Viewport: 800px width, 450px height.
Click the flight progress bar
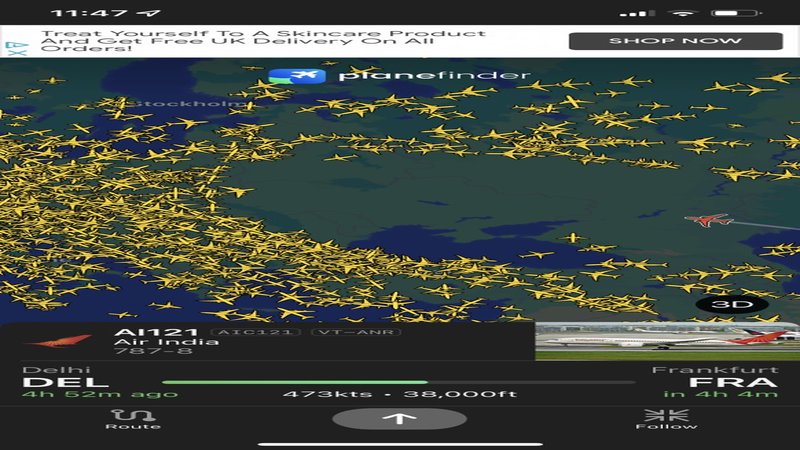tap(398, 382)
